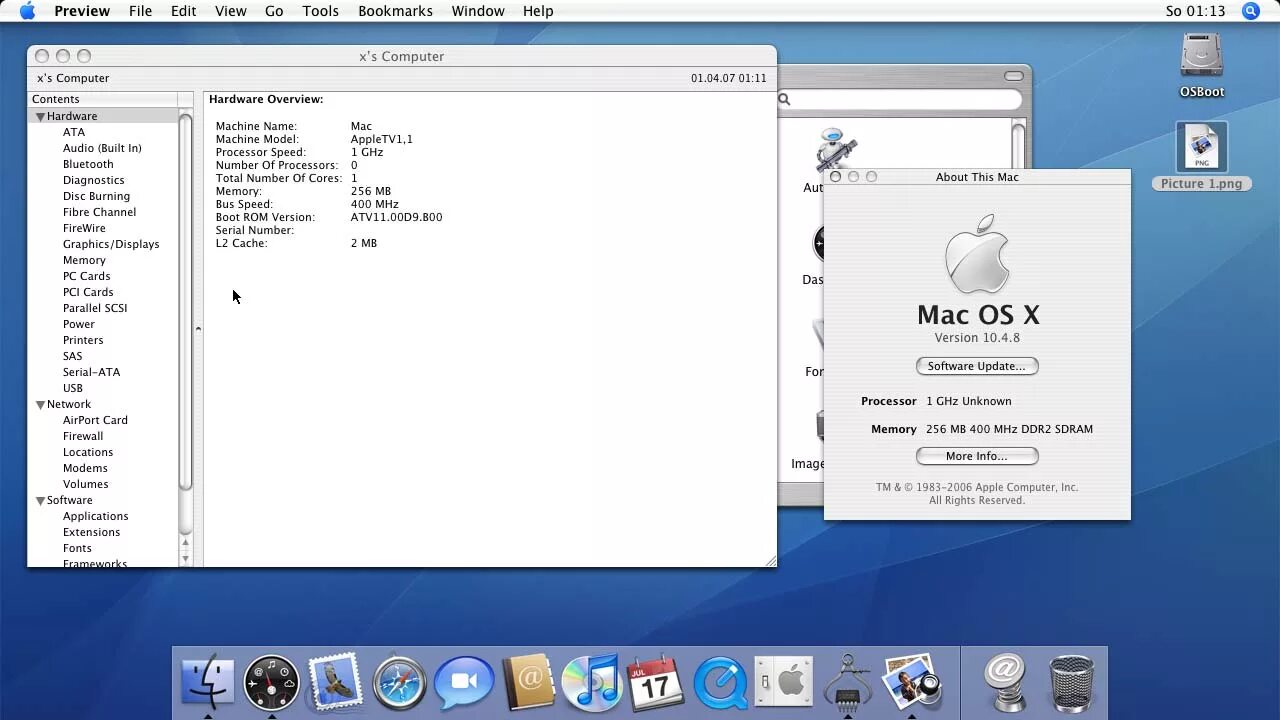Open Safari from the Dock
The image size is (1280, 720).
(x=399, y=683)
